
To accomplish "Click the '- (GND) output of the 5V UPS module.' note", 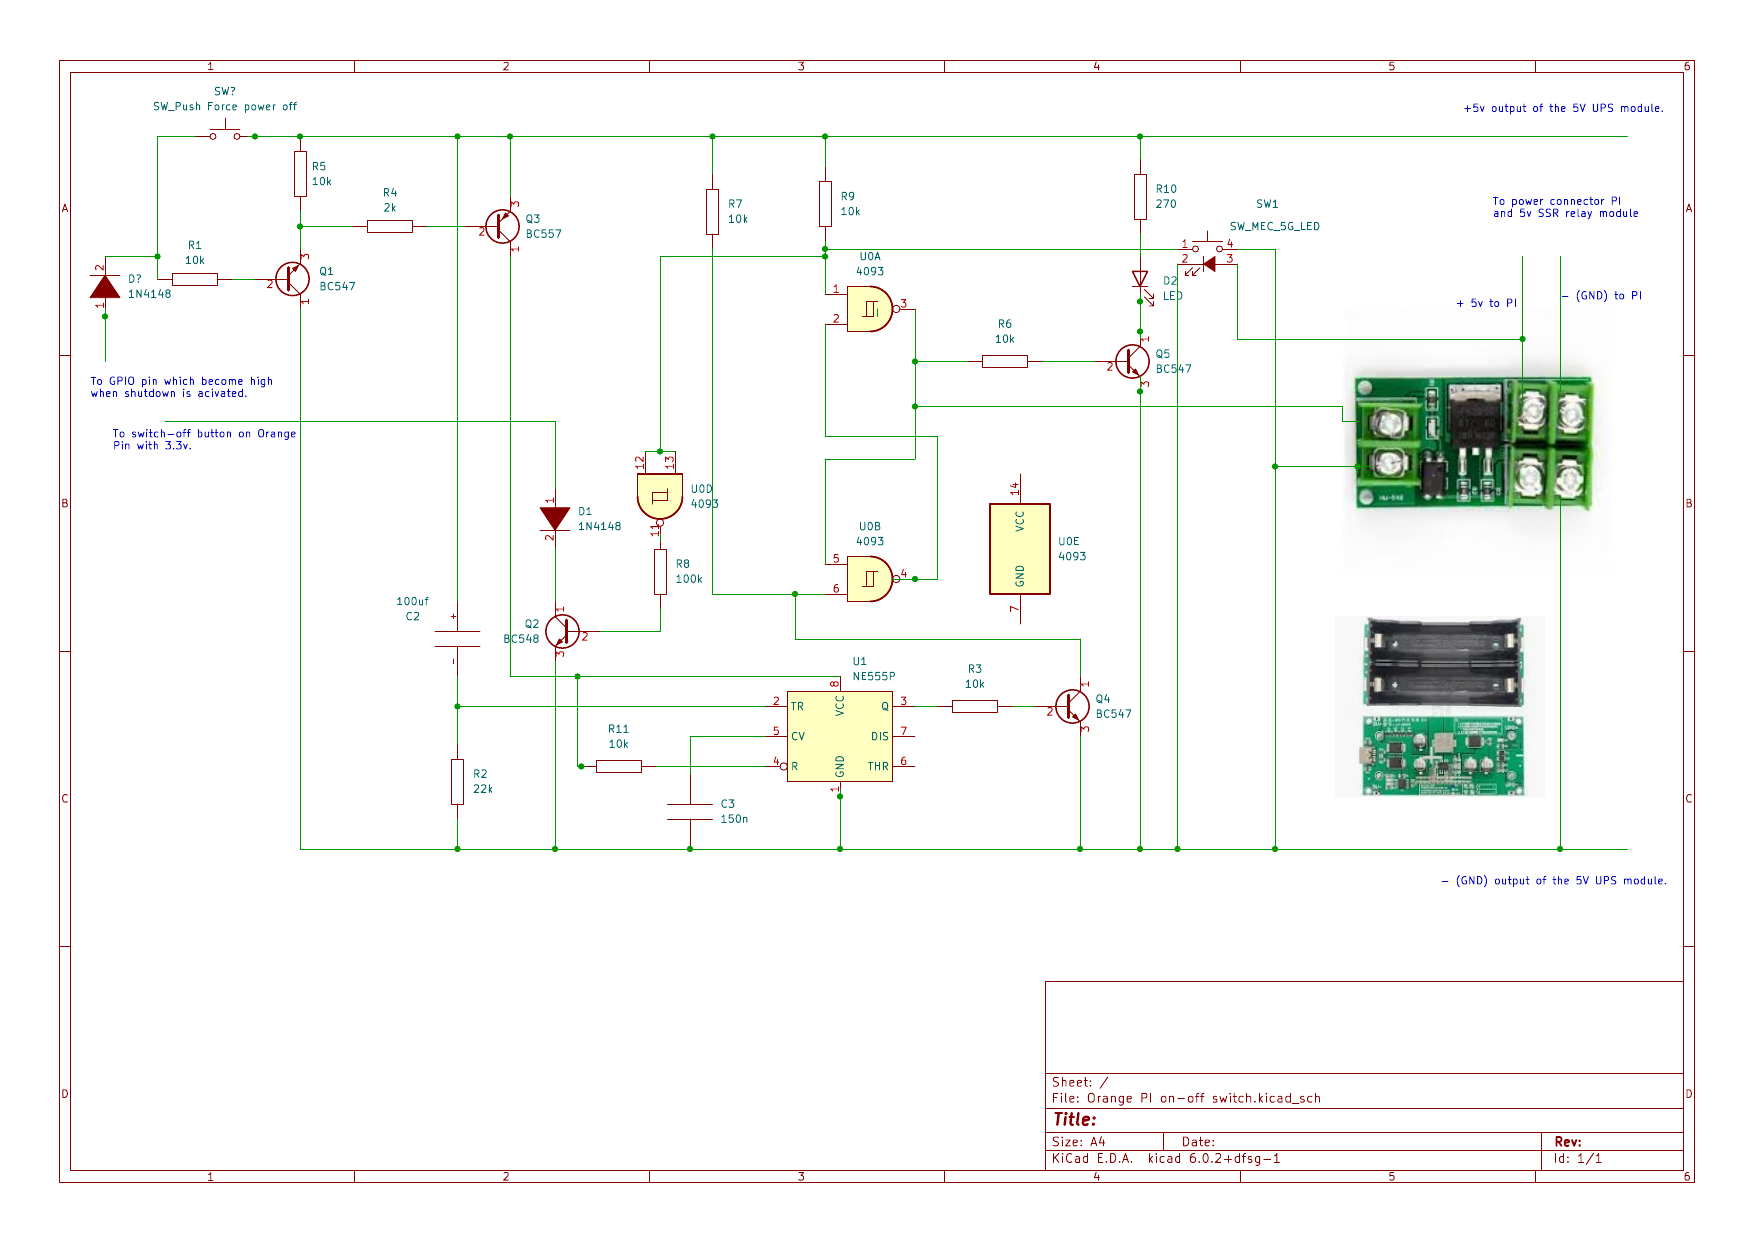I will tap(1554, 881).
